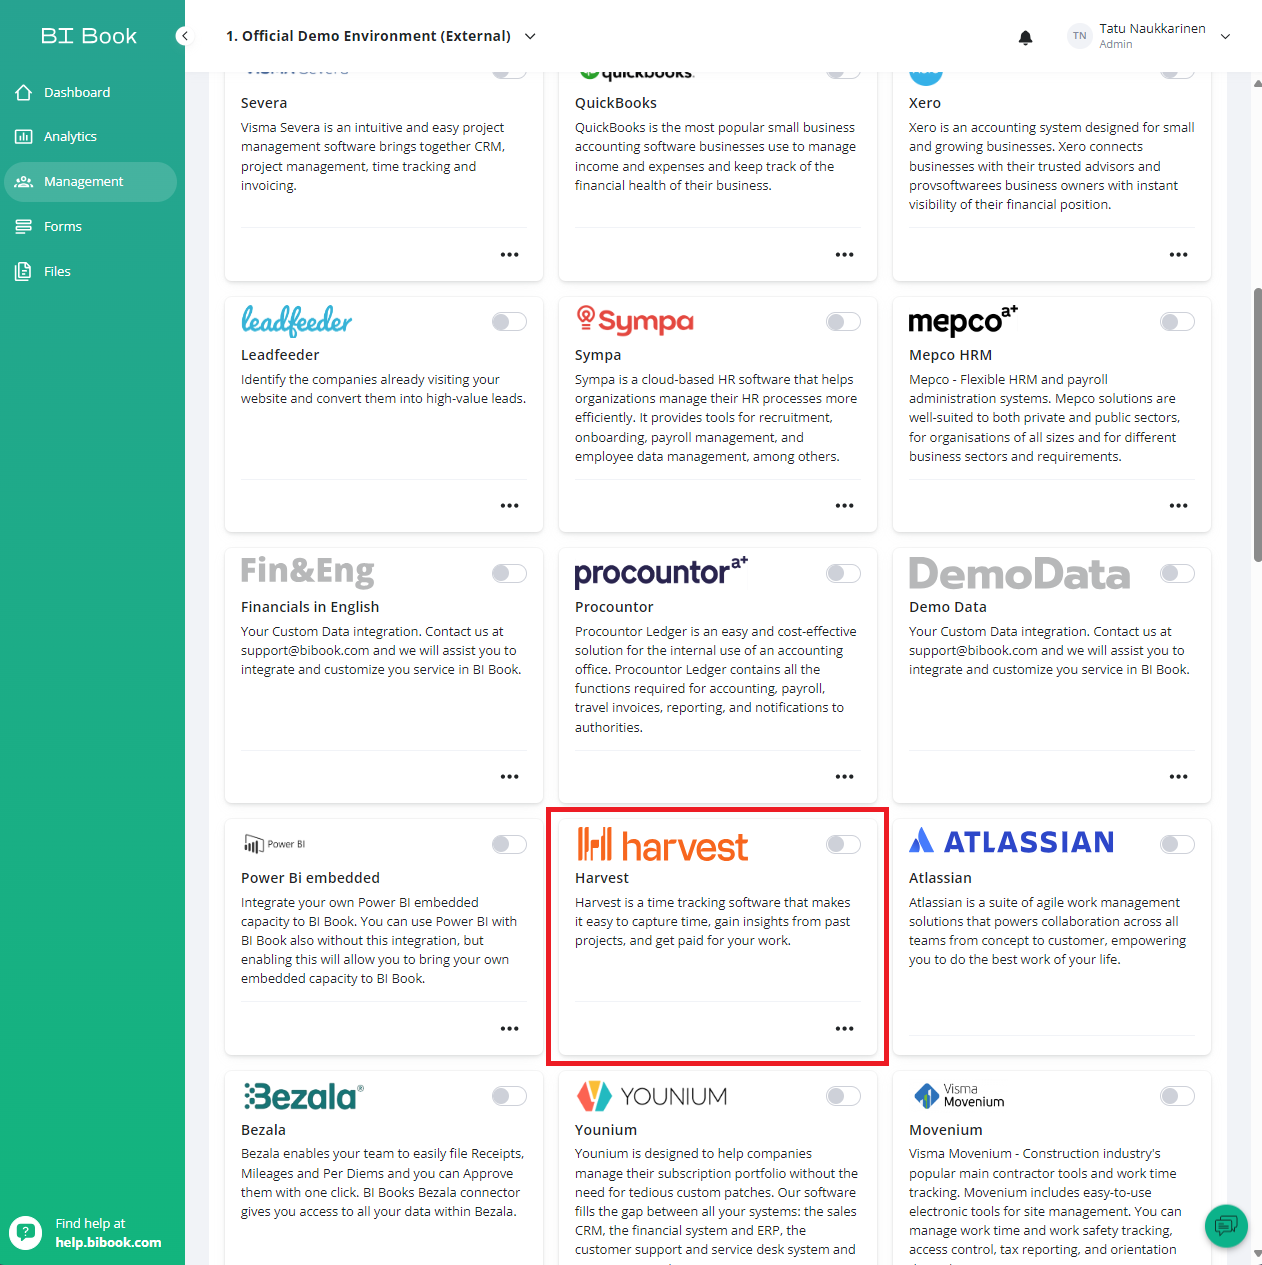Open the live chat bubble

click(x=1226, y=1225)
